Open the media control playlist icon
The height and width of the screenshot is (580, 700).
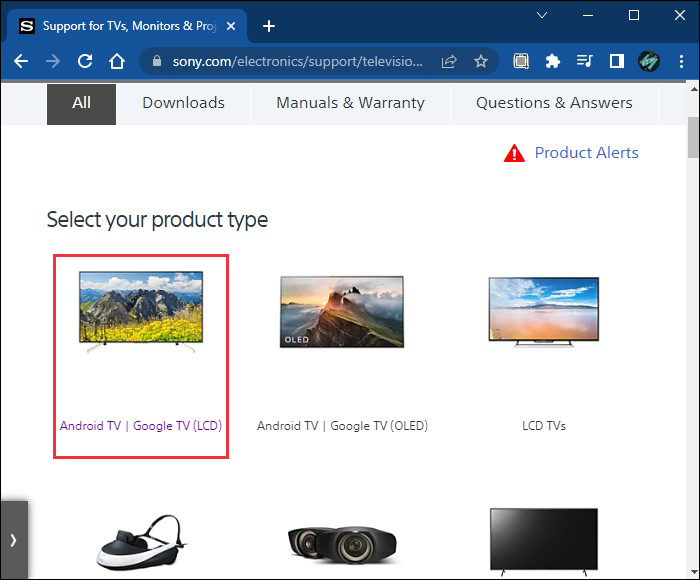click(x=584, y=61)
